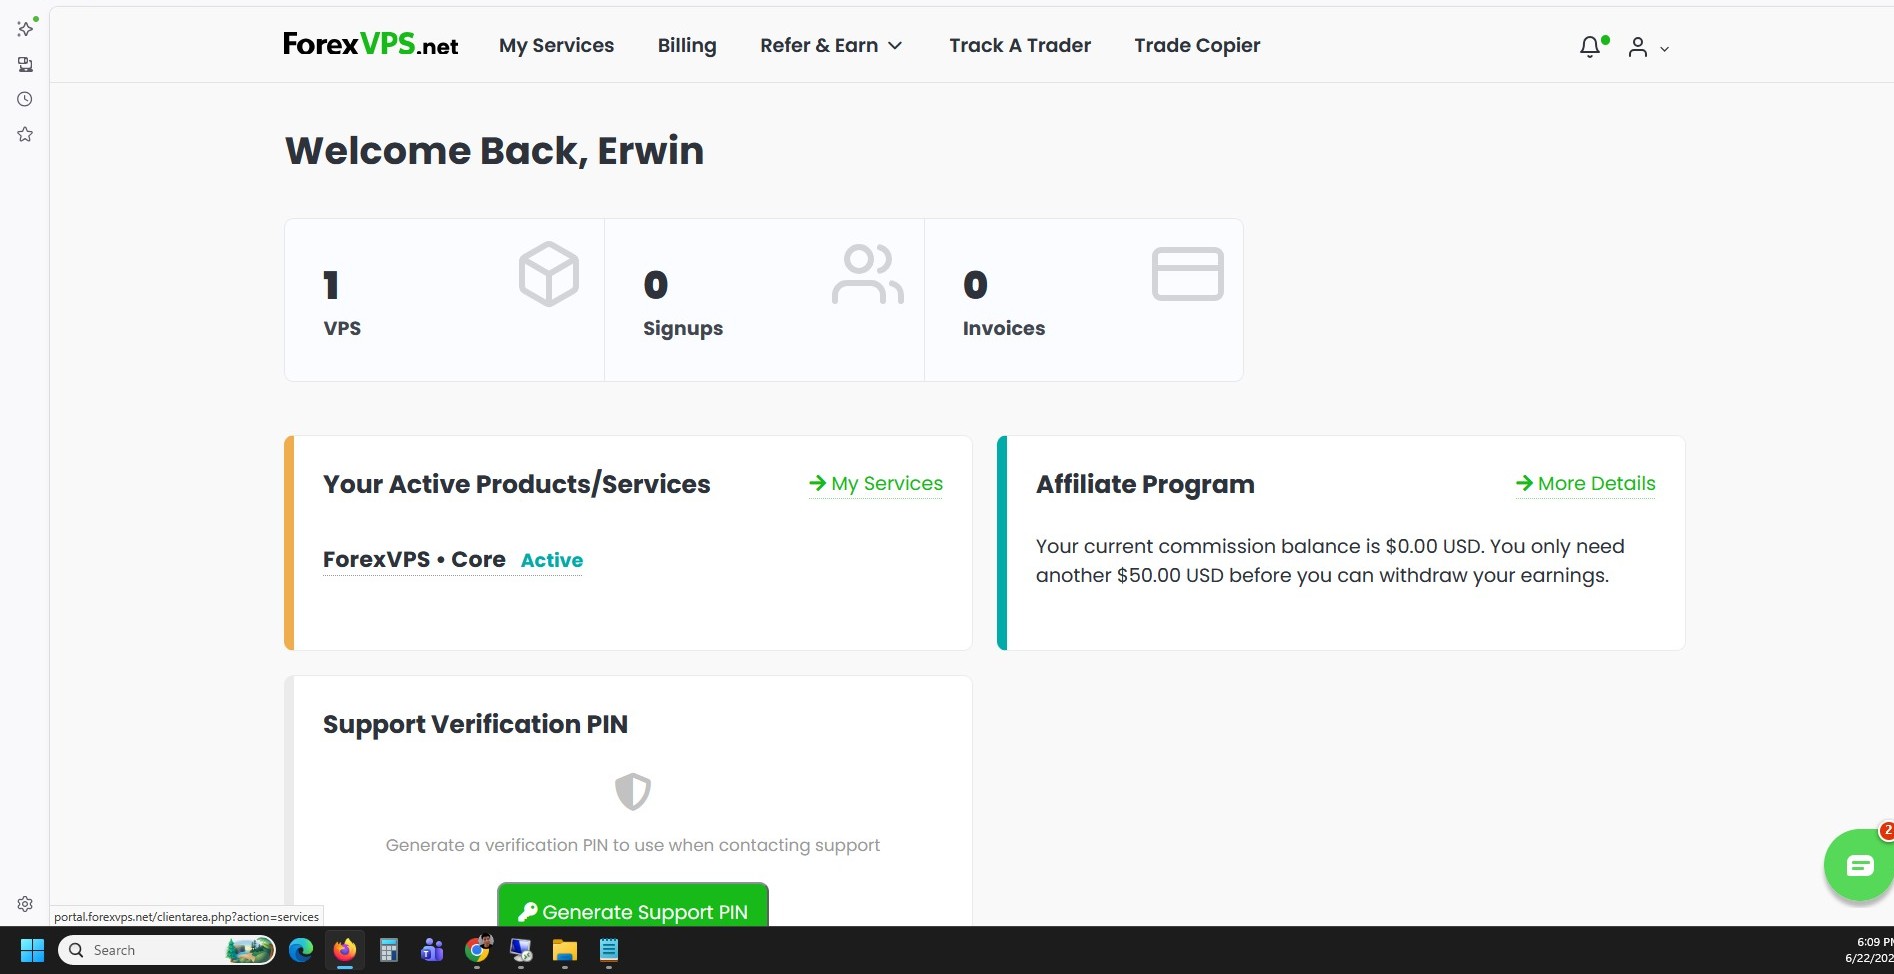This screenshot has height=974, width=1894.
Task: Click the Signups people icon
Action: [868, 274]
